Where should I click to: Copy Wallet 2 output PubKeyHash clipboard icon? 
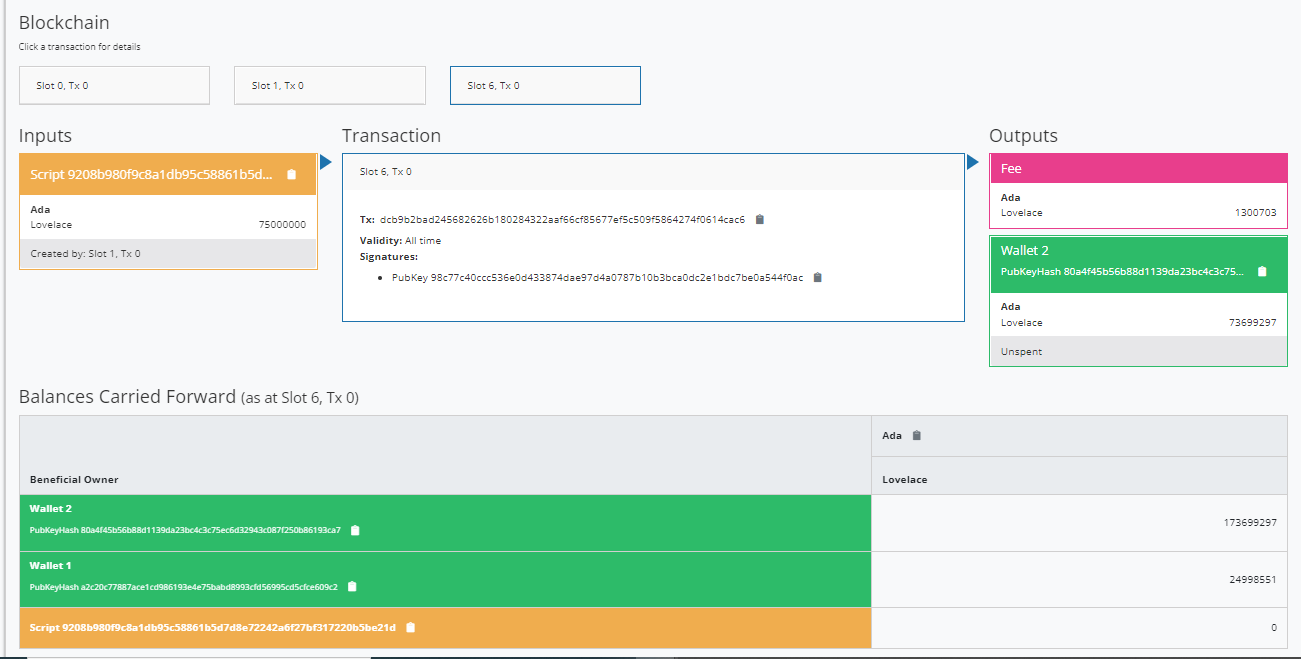1262,271
